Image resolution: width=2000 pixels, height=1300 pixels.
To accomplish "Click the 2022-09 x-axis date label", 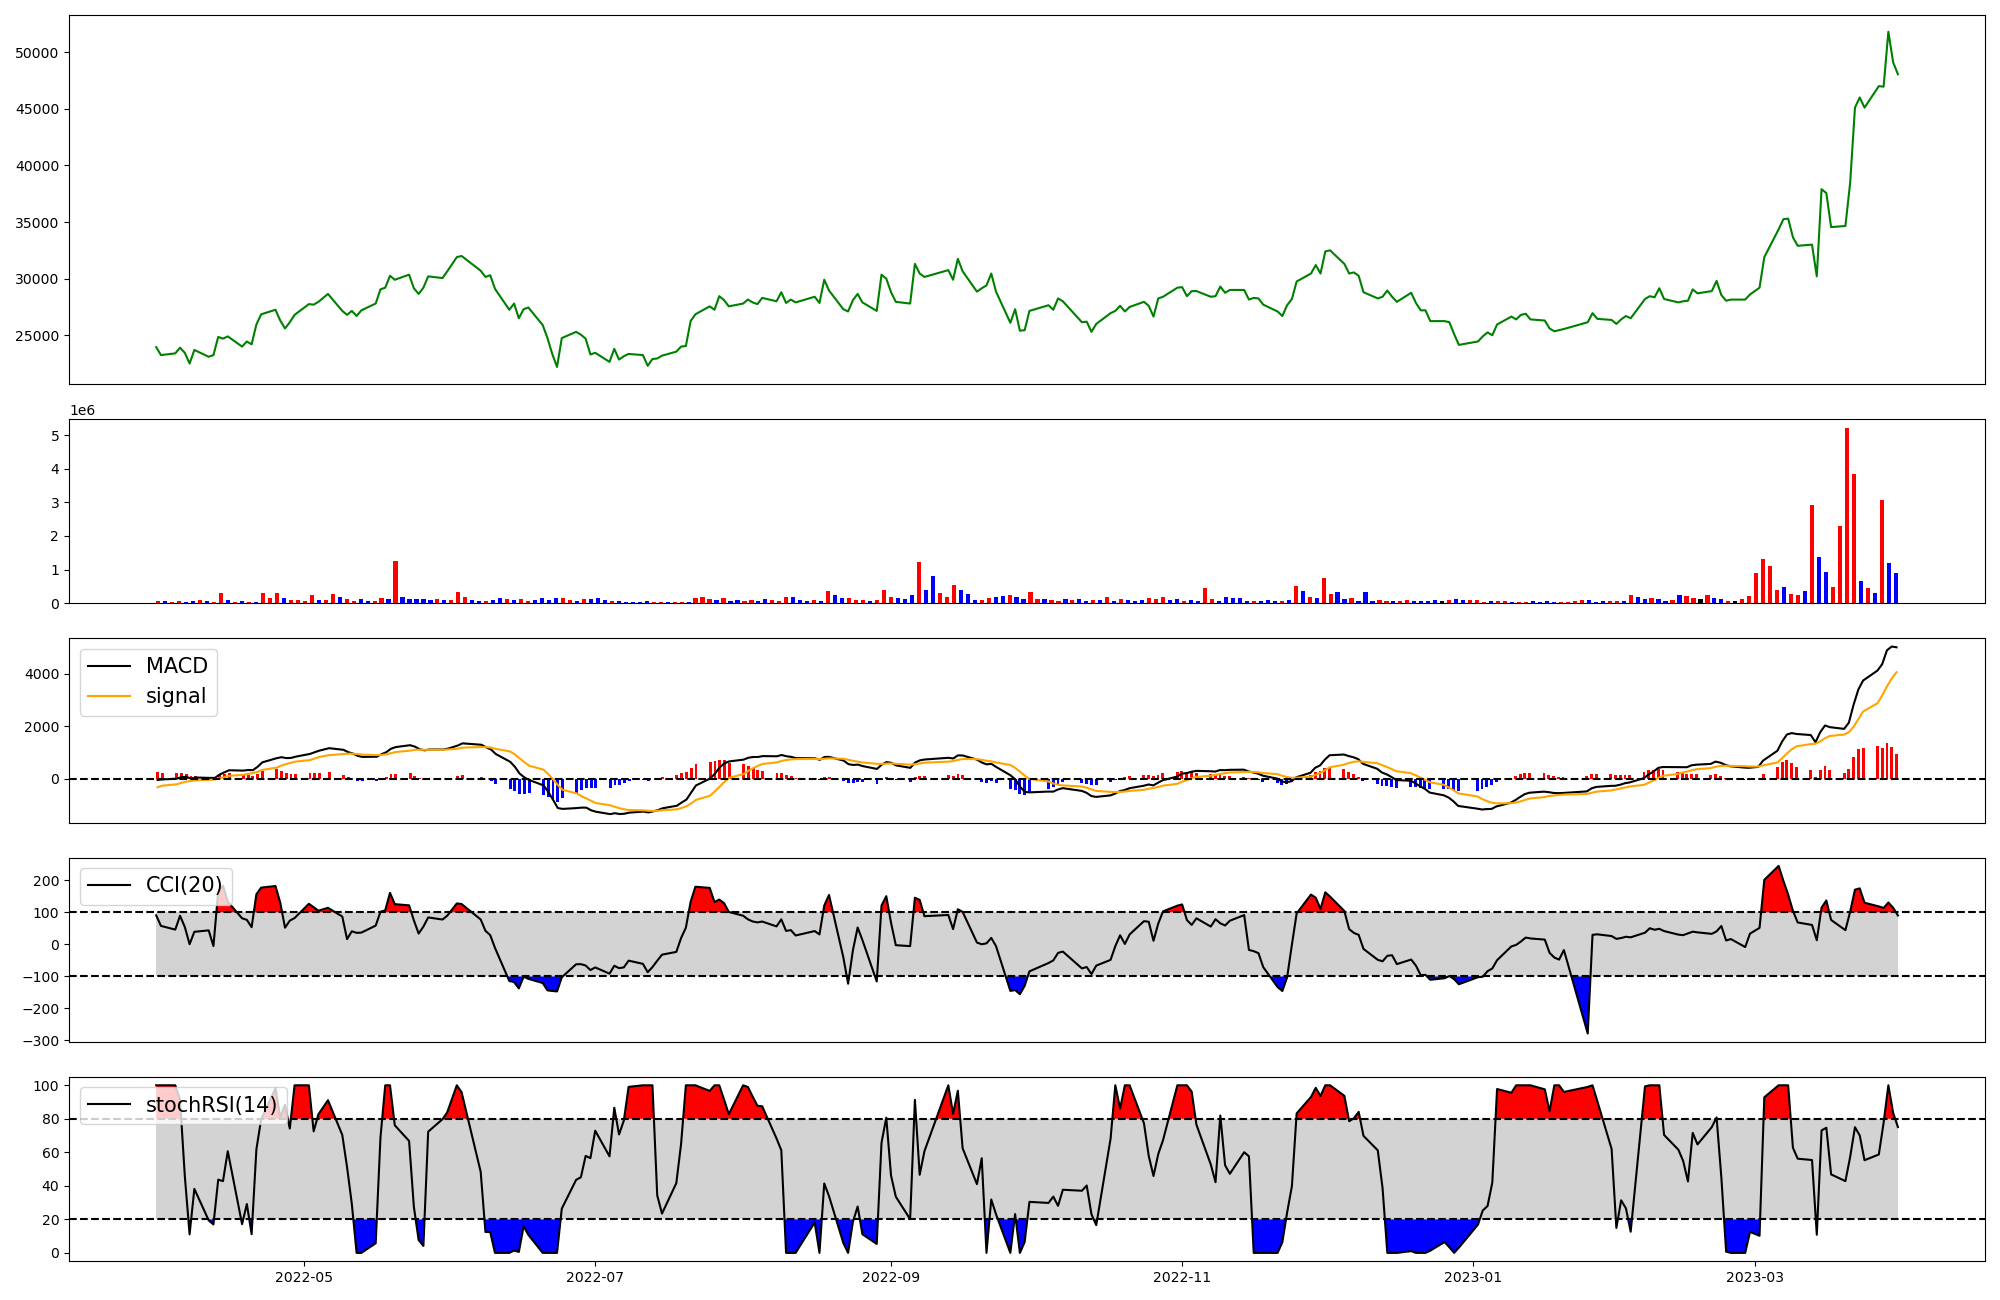I will point(890,1277).
